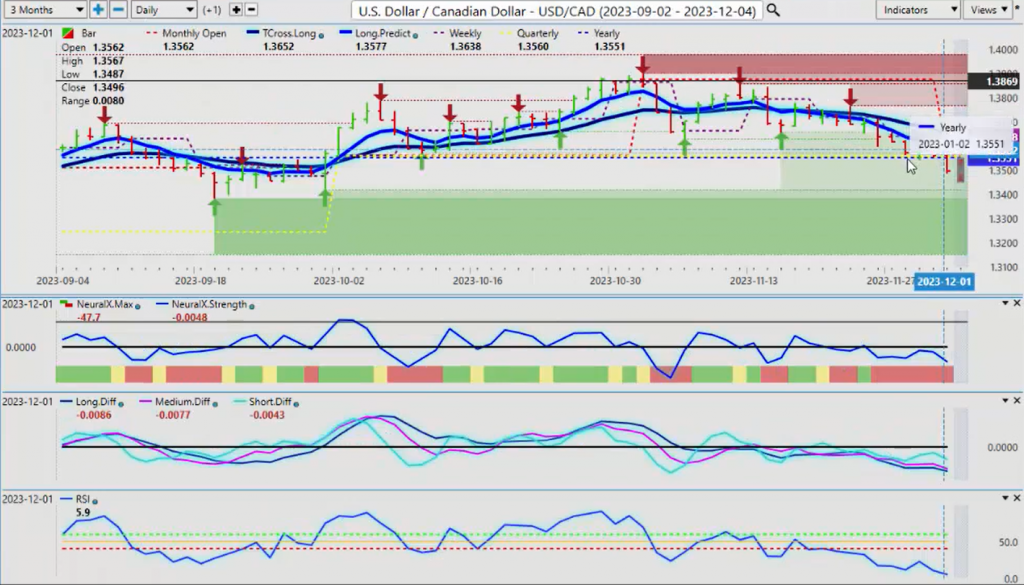
Task: Click the dot icon beside RSI
Action: [95, 501]
